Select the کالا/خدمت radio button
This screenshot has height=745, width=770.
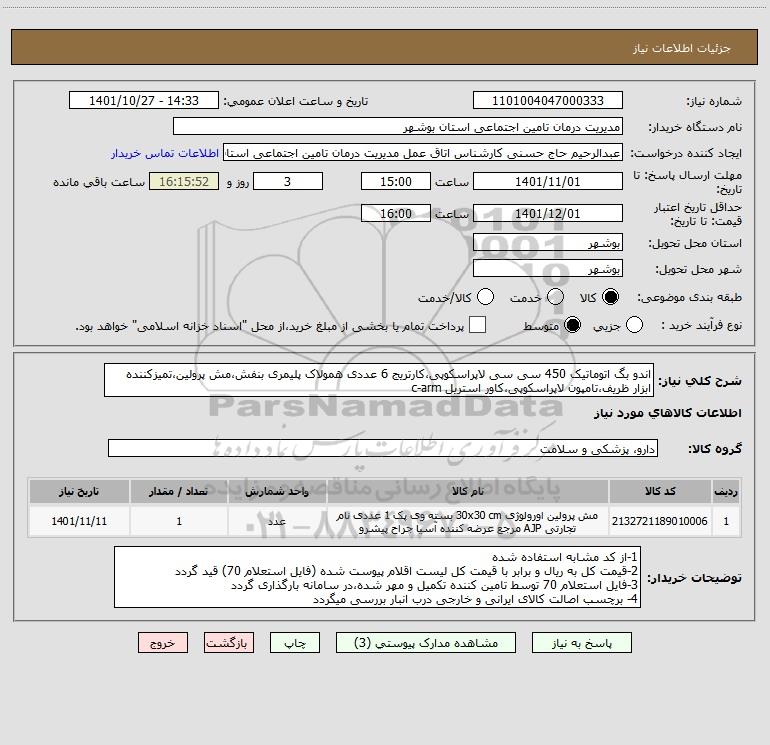[485, 297]
